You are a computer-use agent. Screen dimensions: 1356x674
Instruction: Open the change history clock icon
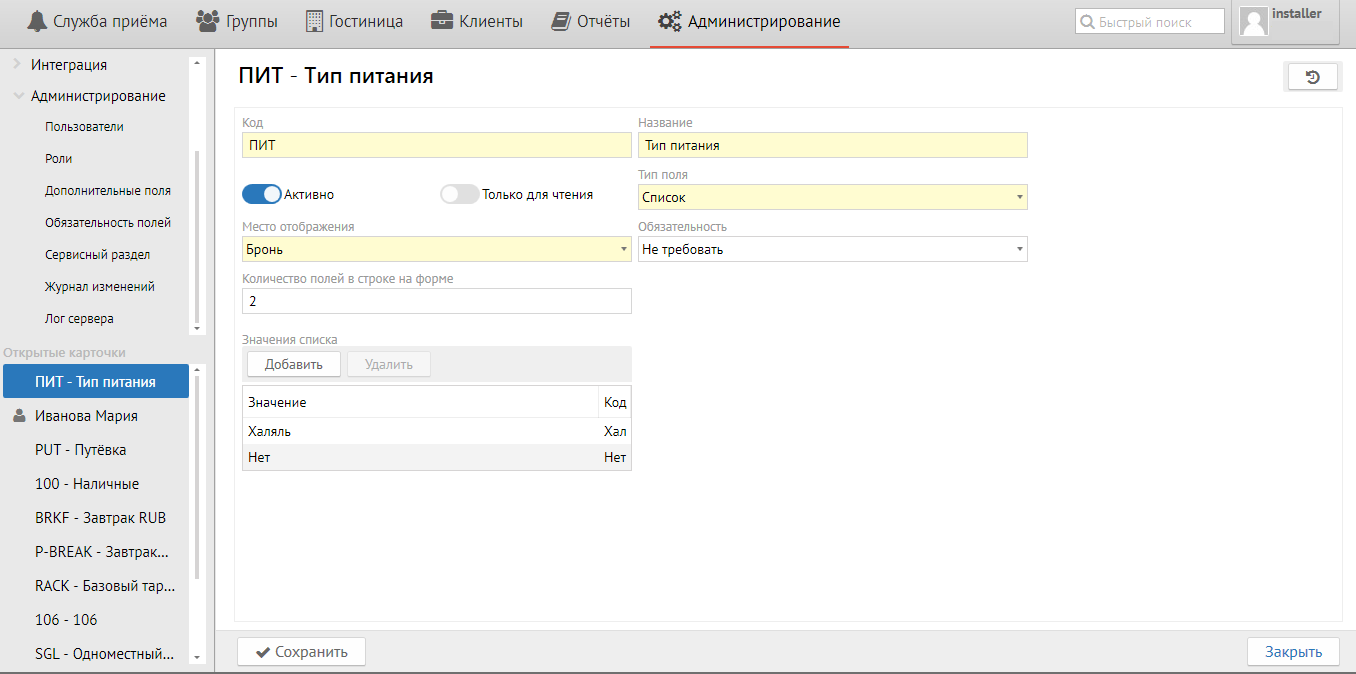point(1312,77)
